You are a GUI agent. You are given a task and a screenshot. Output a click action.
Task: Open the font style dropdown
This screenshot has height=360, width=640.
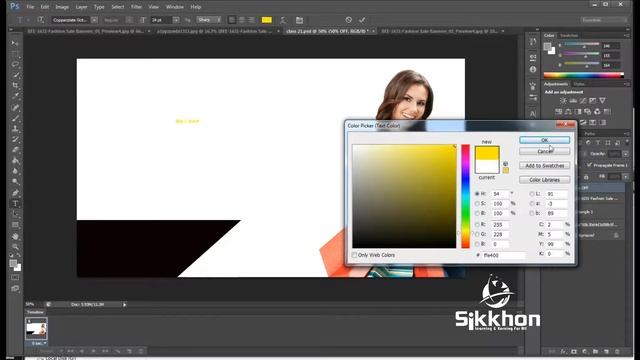click(129, 20)
